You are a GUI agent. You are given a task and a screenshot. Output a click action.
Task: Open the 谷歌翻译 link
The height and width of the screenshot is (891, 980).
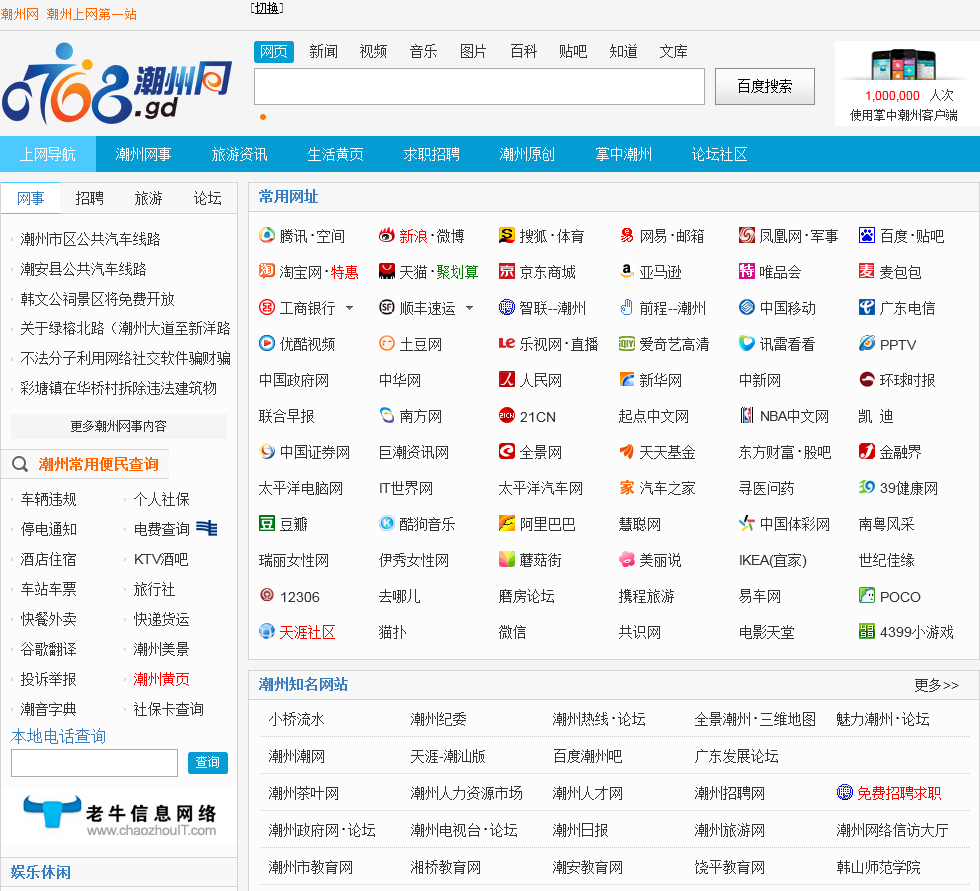(48, 649)
